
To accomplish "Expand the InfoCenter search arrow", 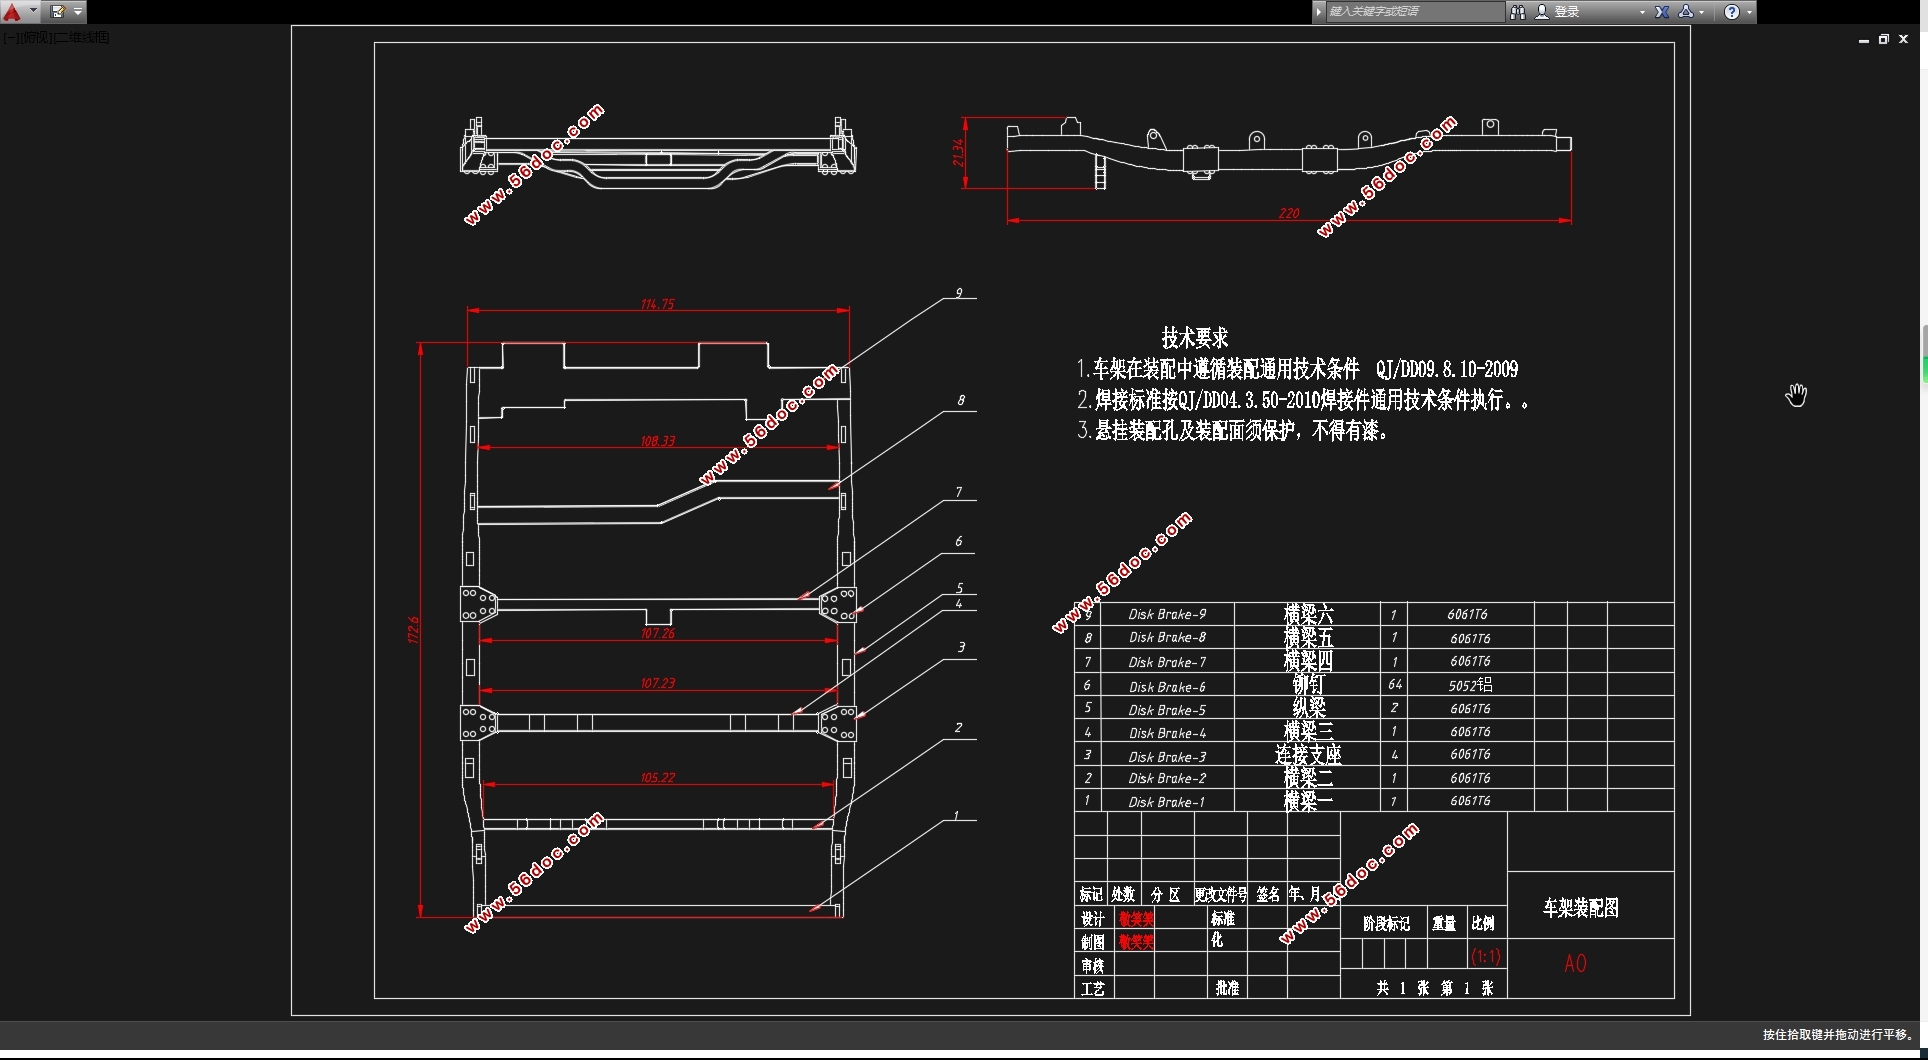I will click(1319, 12).
